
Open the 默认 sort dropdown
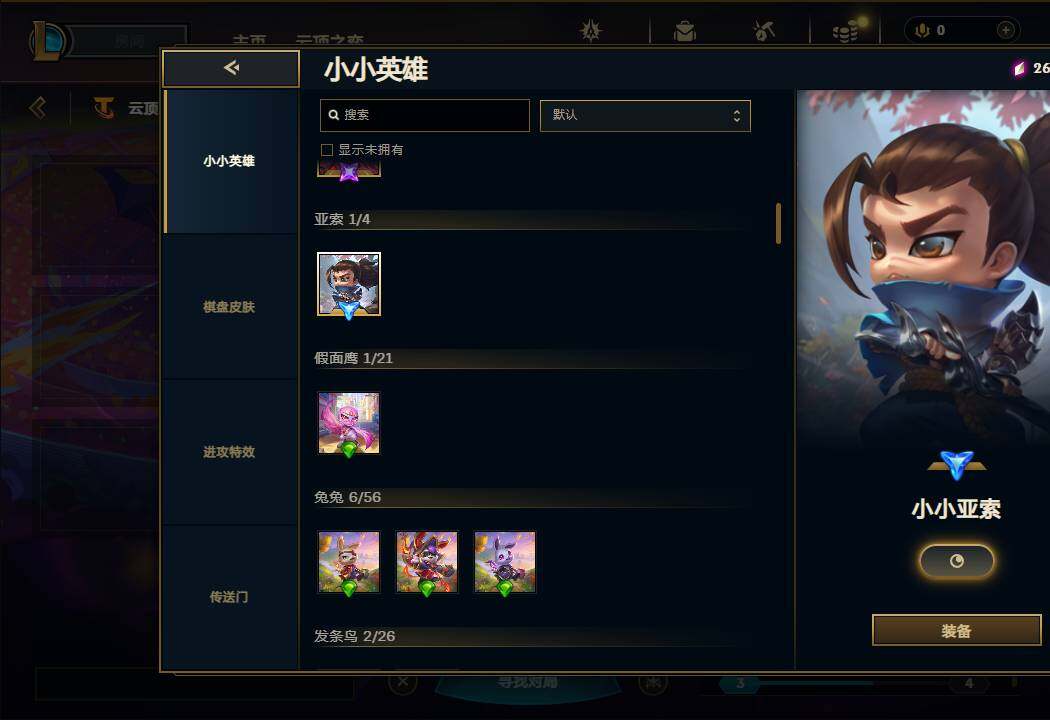pyautogui.click(x=645, y=115)
